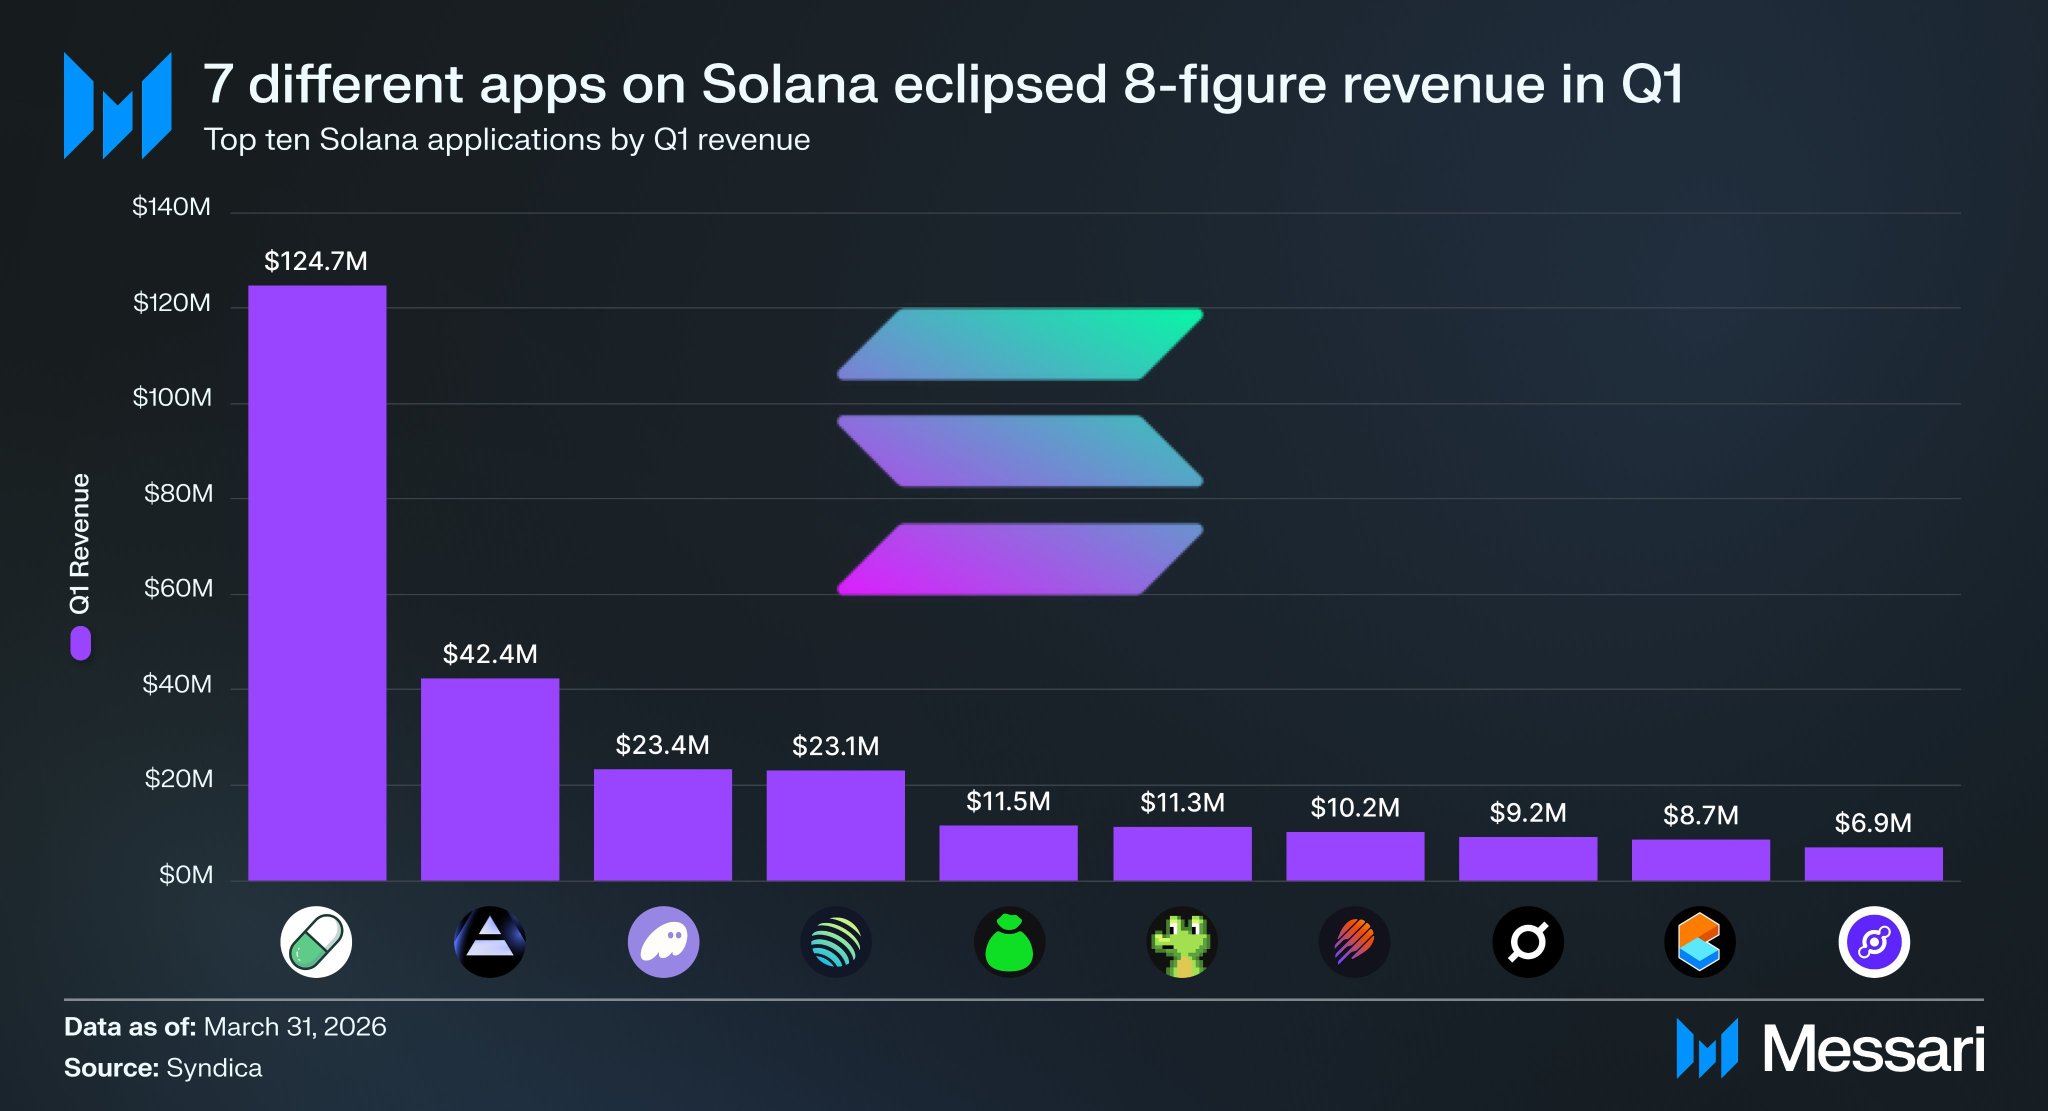2048x1111 pixels.
Task: Select the purple ghost app icon
Action: click(x=663, y=942)
